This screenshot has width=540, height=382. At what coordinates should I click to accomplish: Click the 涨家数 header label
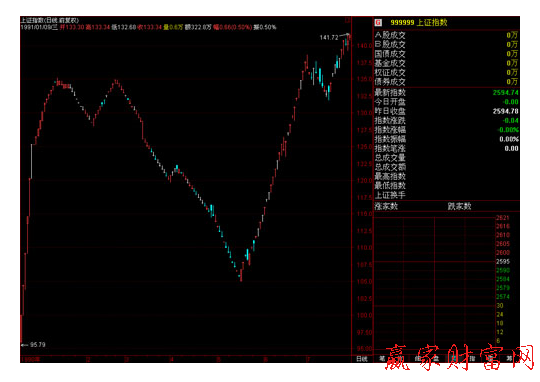click(386, 206)
